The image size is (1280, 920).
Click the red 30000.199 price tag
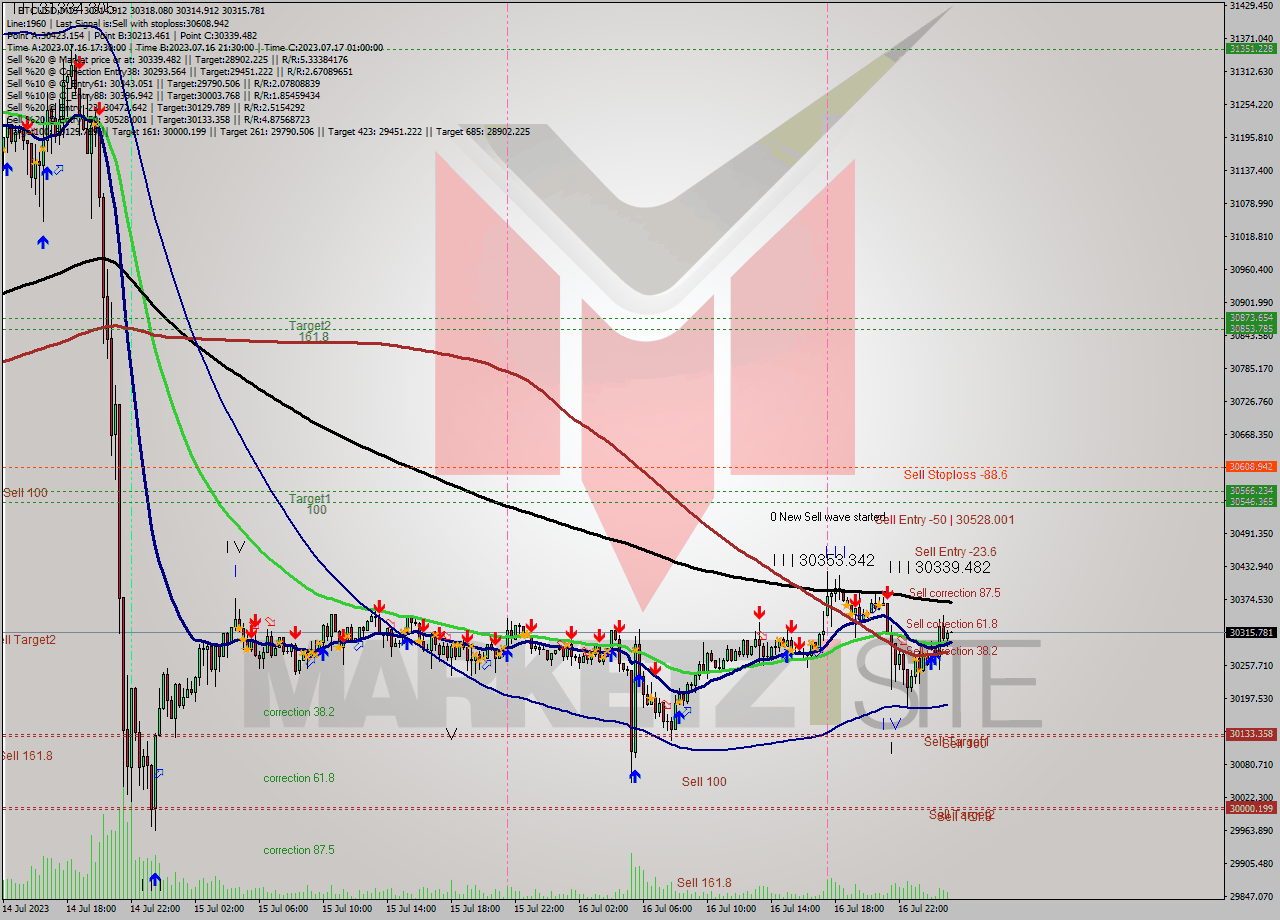(x=1251, y=808)
